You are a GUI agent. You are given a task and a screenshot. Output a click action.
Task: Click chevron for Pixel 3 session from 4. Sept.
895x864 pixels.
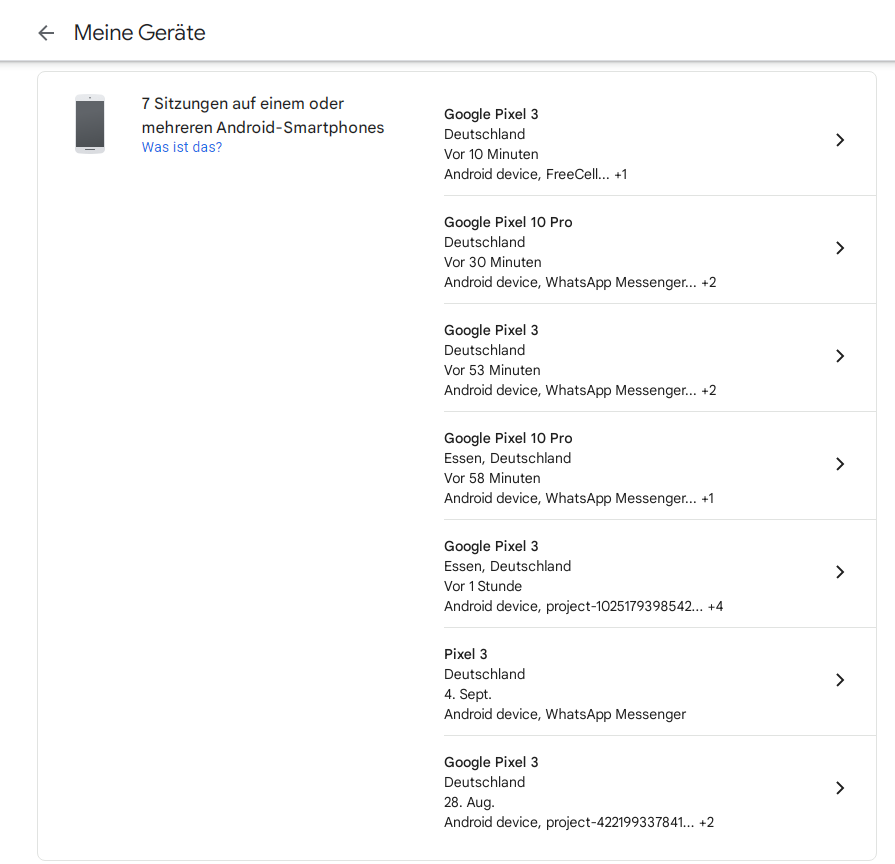(x=840, y=680)
